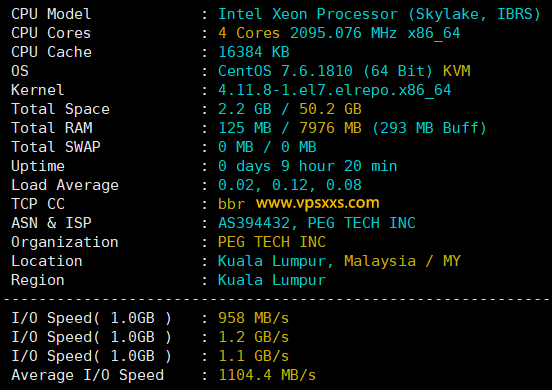Click the '(293 MB Buff)' text
The image size is (552, 390).
[x=429, y=128]
